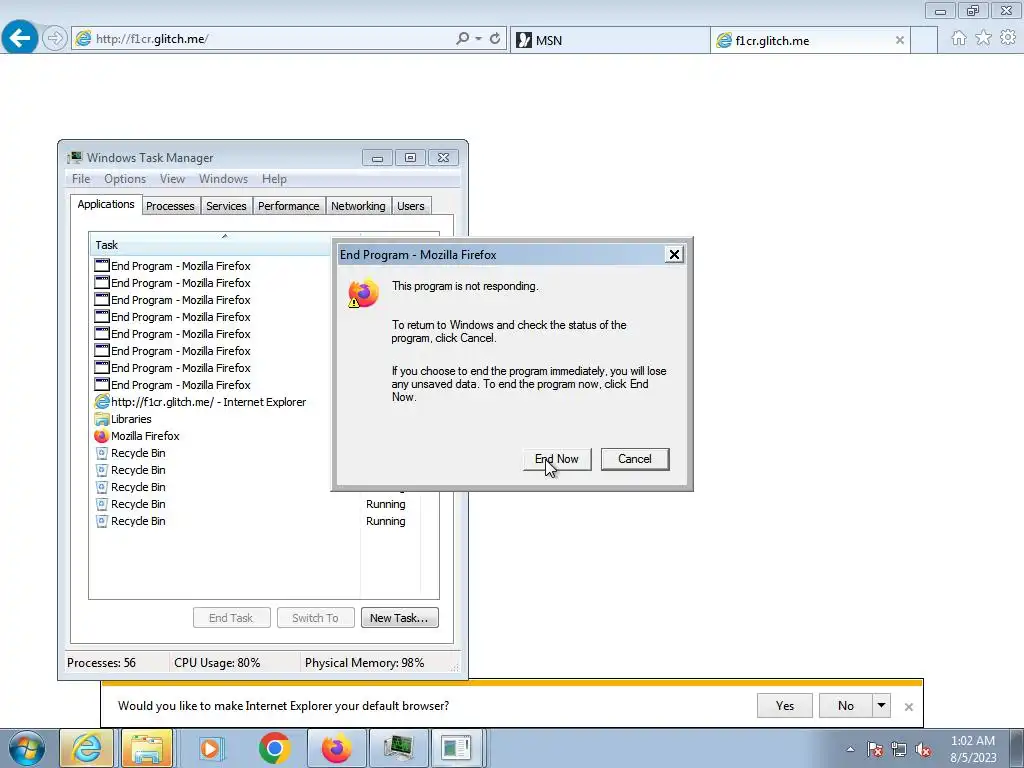Click the Switch To button
Screen dimensions: 1024x768
(315, 618)
